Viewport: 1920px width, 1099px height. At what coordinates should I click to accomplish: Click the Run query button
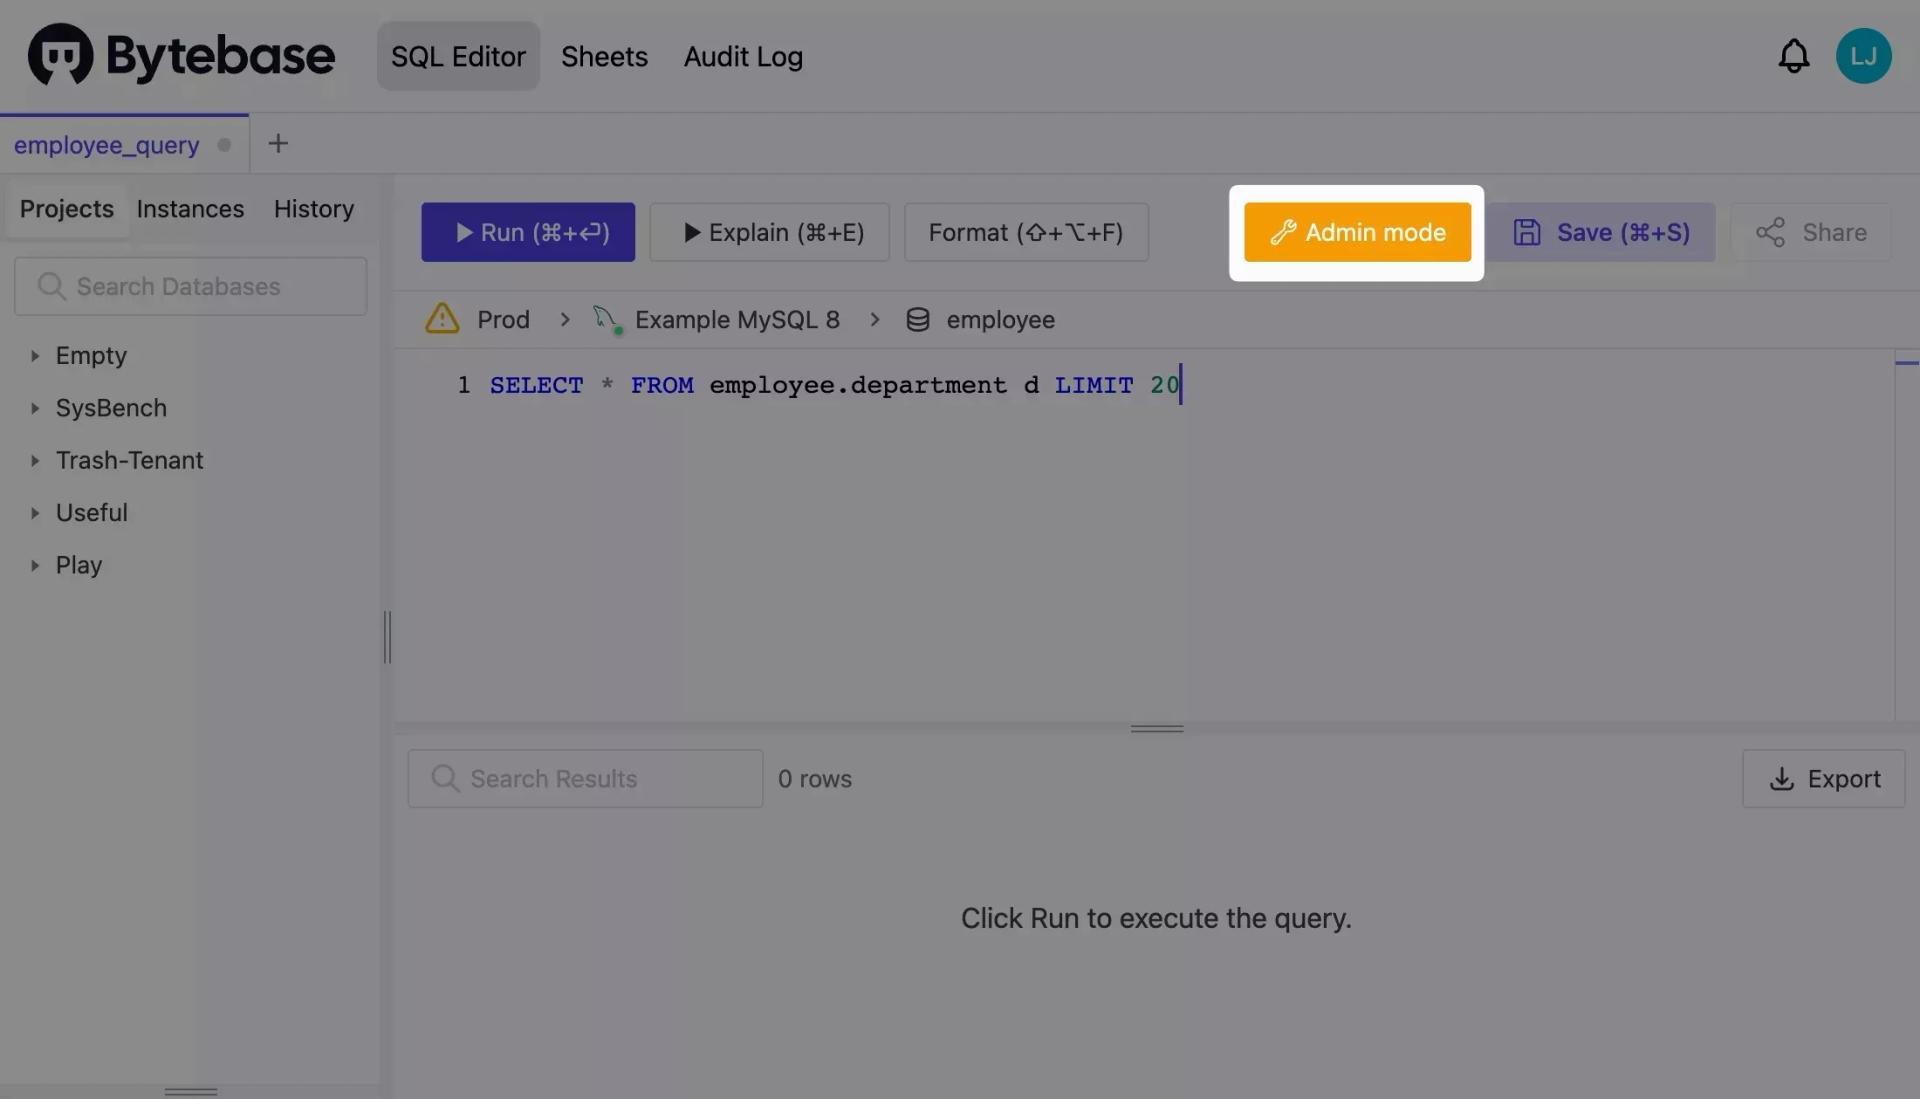(527, 232)
